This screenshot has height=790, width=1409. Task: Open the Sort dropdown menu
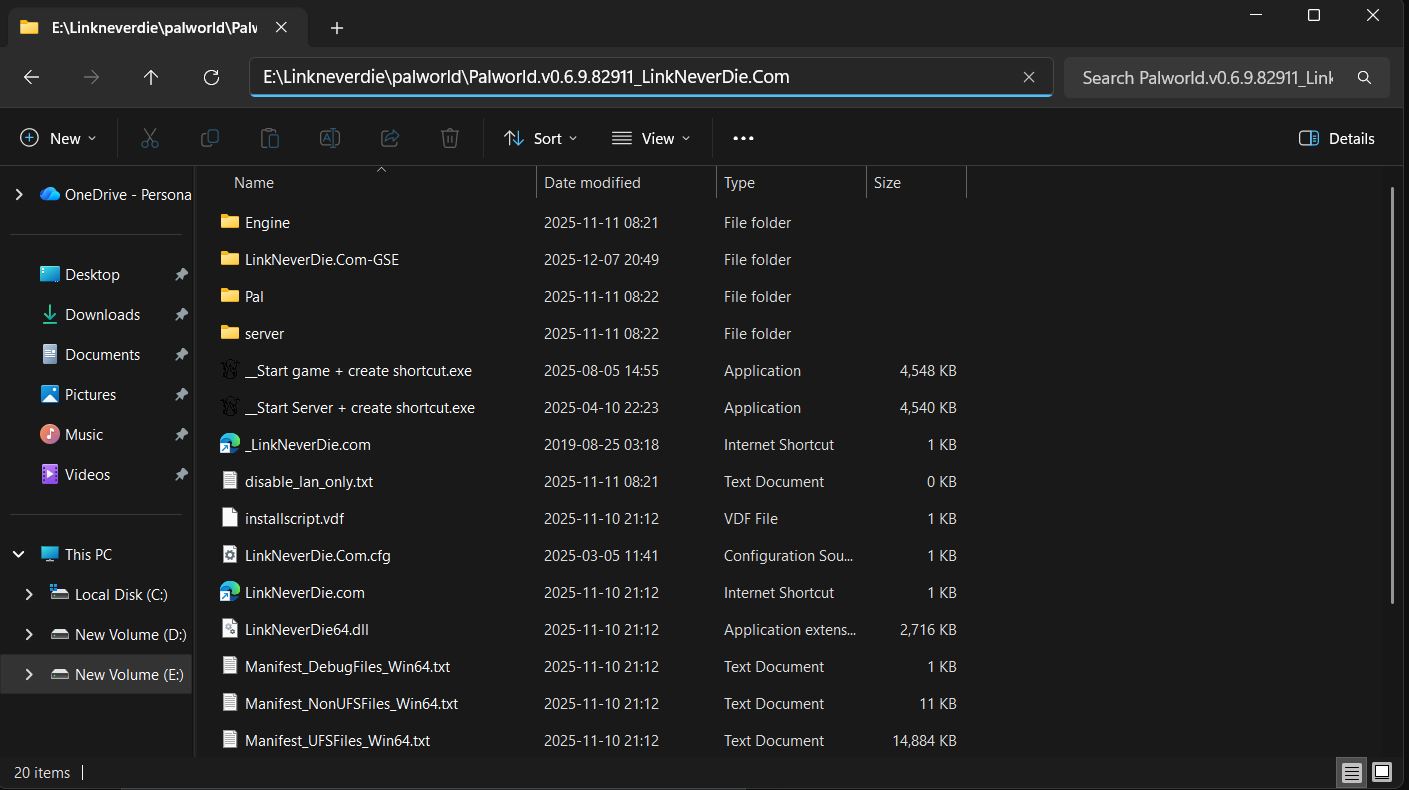[541, 138]
